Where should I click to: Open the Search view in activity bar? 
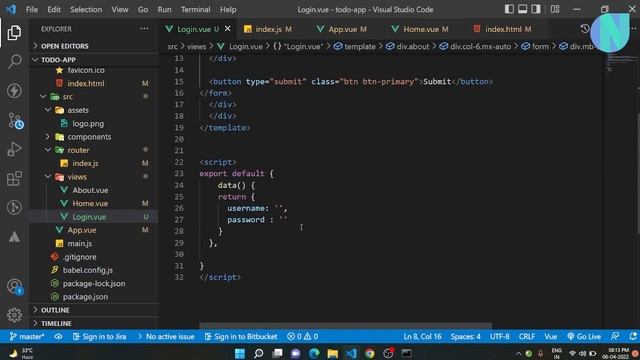click(x=14, y=62)
